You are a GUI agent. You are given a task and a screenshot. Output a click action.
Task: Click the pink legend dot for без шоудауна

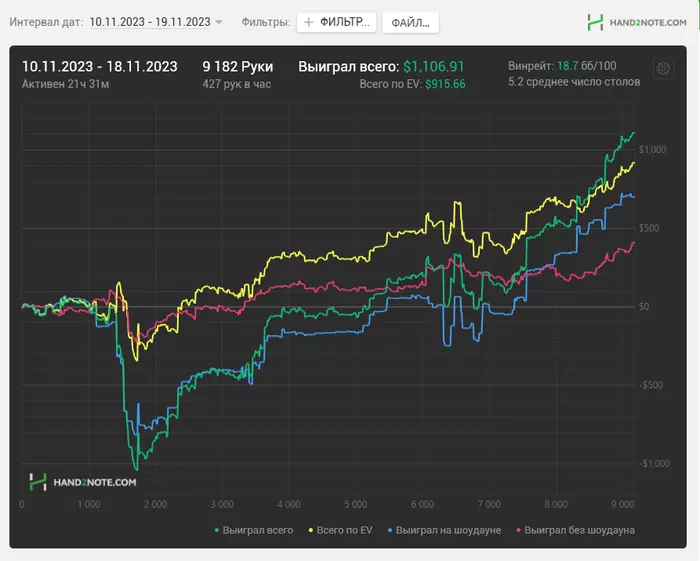click(x=519, y=531)
